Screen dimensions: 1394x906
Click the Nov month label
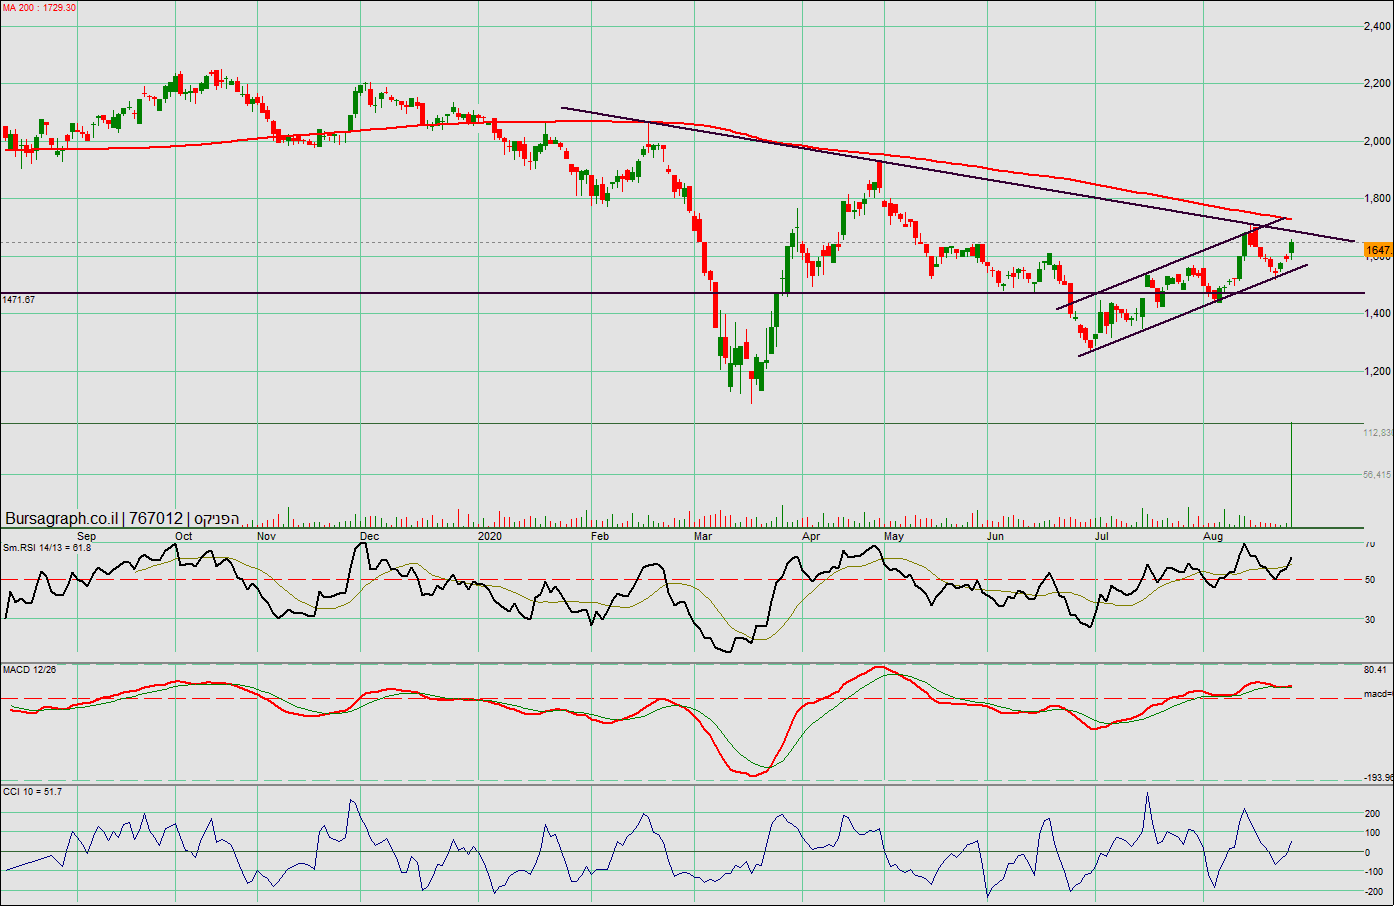[266, 536]
